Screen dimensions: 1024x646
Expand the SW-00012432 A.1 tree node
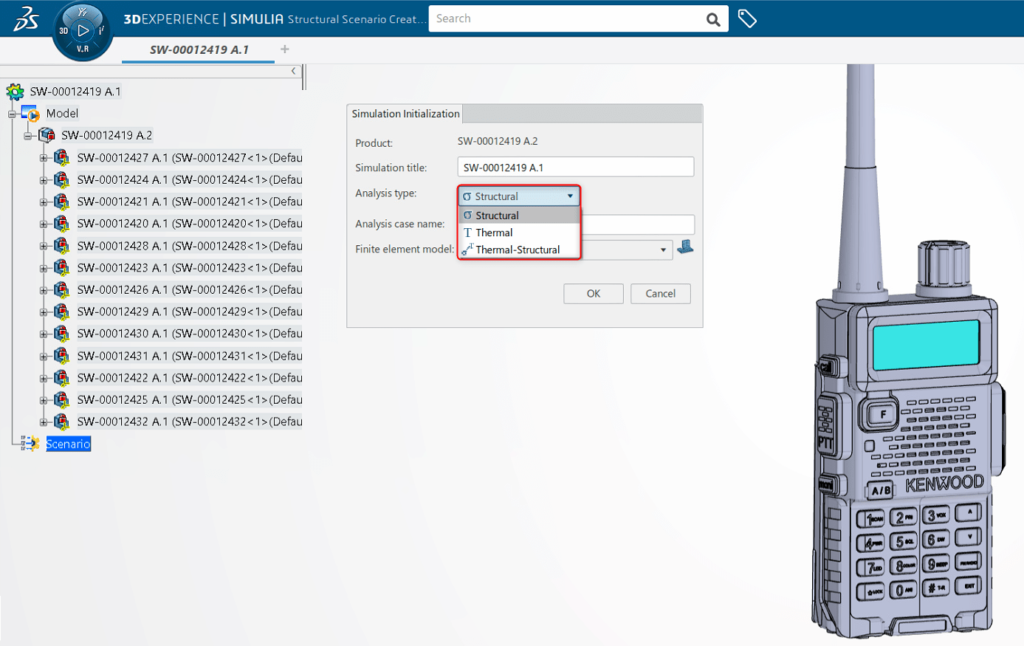point(44,423)
